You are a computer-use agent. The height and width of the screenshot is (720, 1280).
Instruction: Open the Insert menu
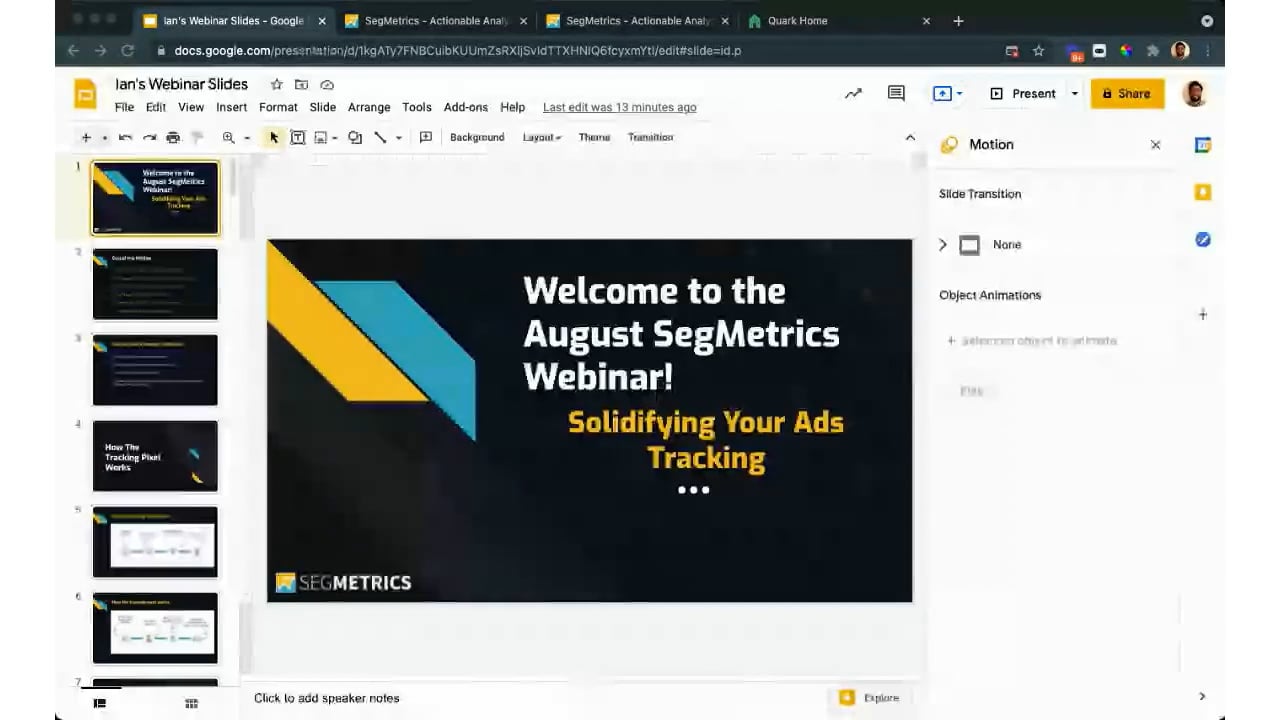pos(231,107)
